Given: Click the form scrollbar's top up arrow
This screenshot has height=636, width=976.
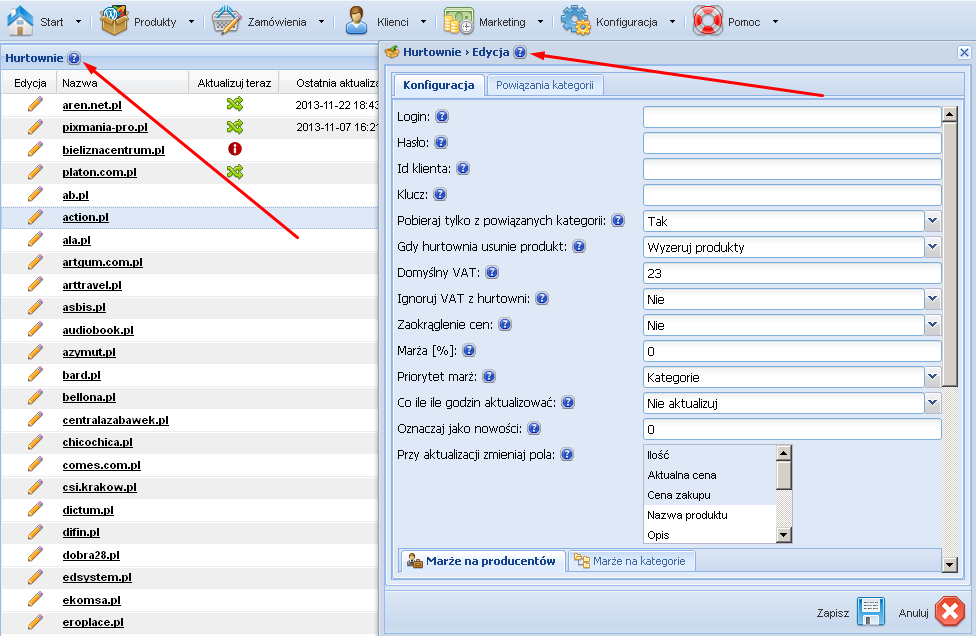Looking at the screenshot, I should click(x=949, y=114).
